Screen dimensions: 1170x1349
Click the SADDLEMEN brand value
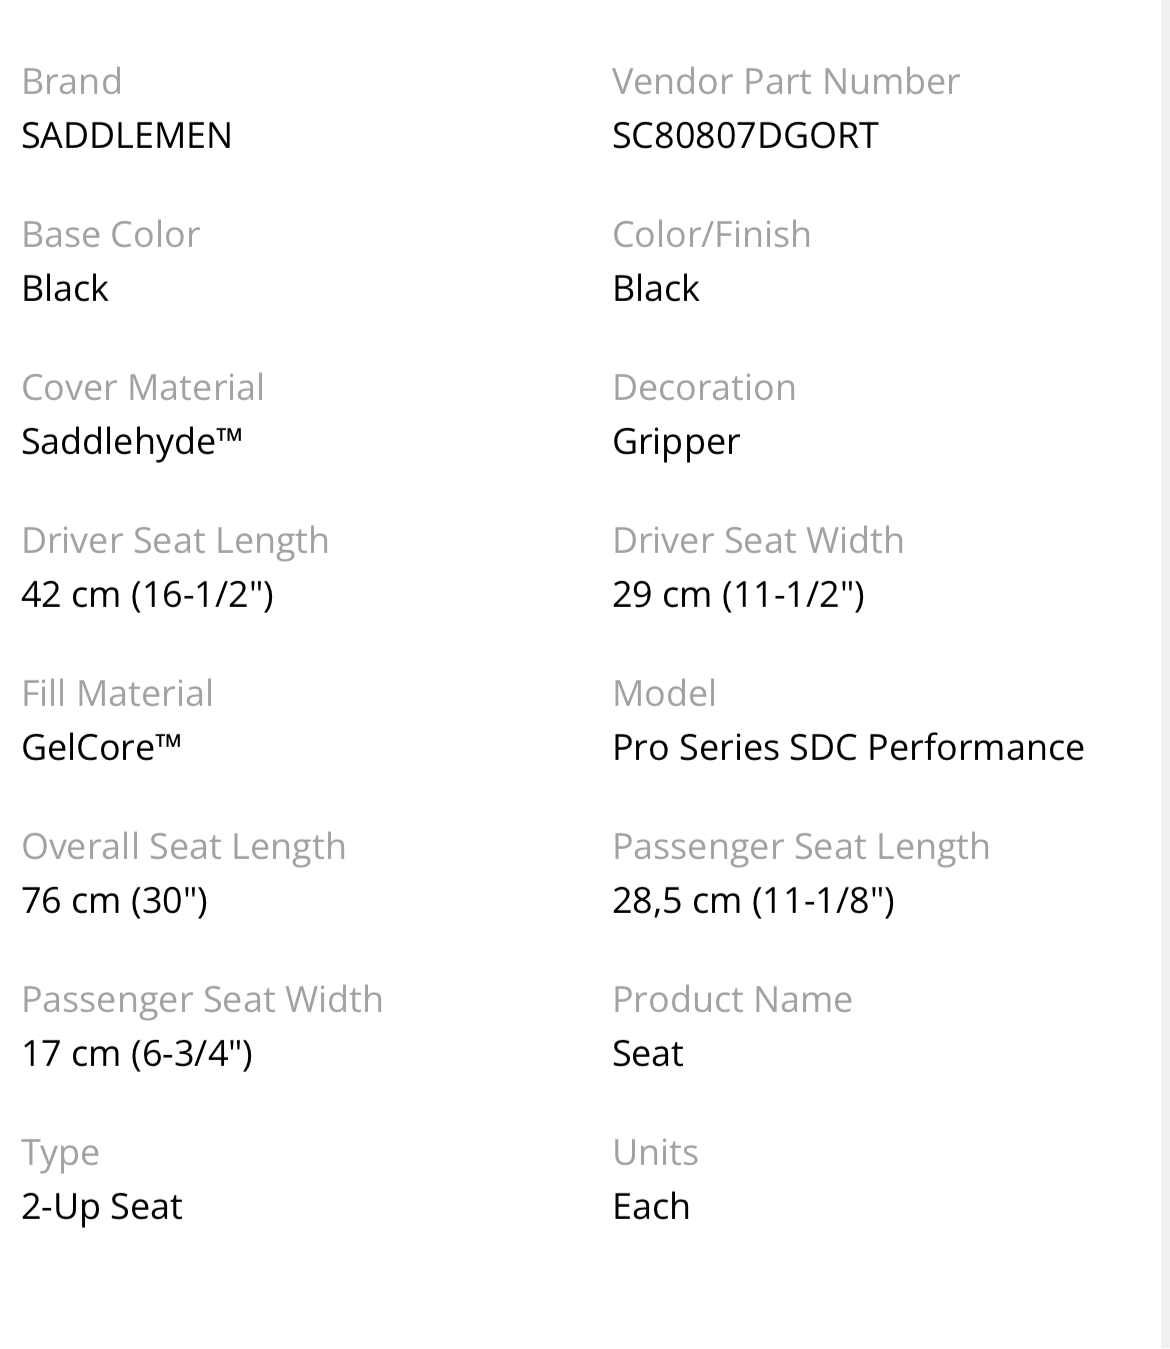tap(126, 135)
